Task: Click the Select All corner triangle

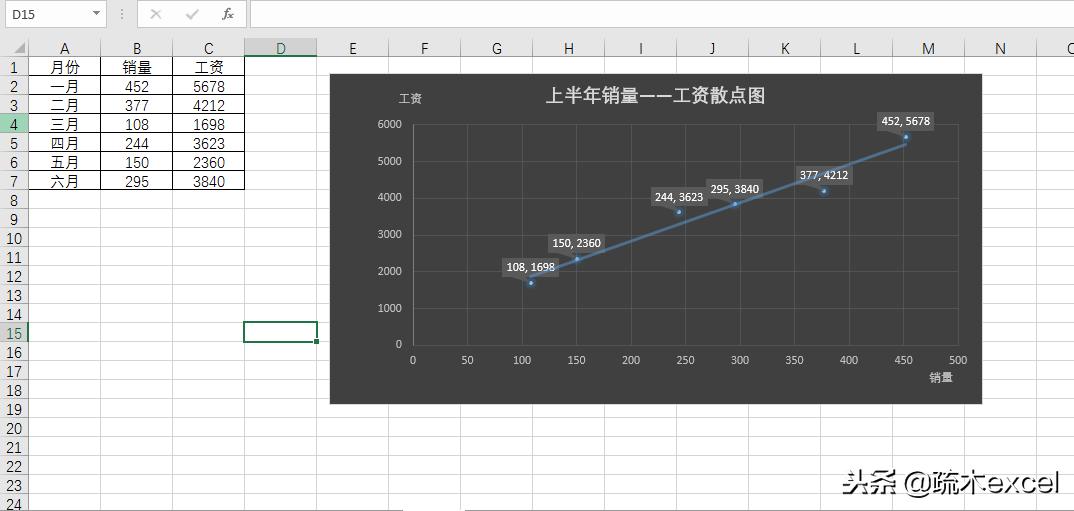Action: pyautogui.click(x=18, y=48)
